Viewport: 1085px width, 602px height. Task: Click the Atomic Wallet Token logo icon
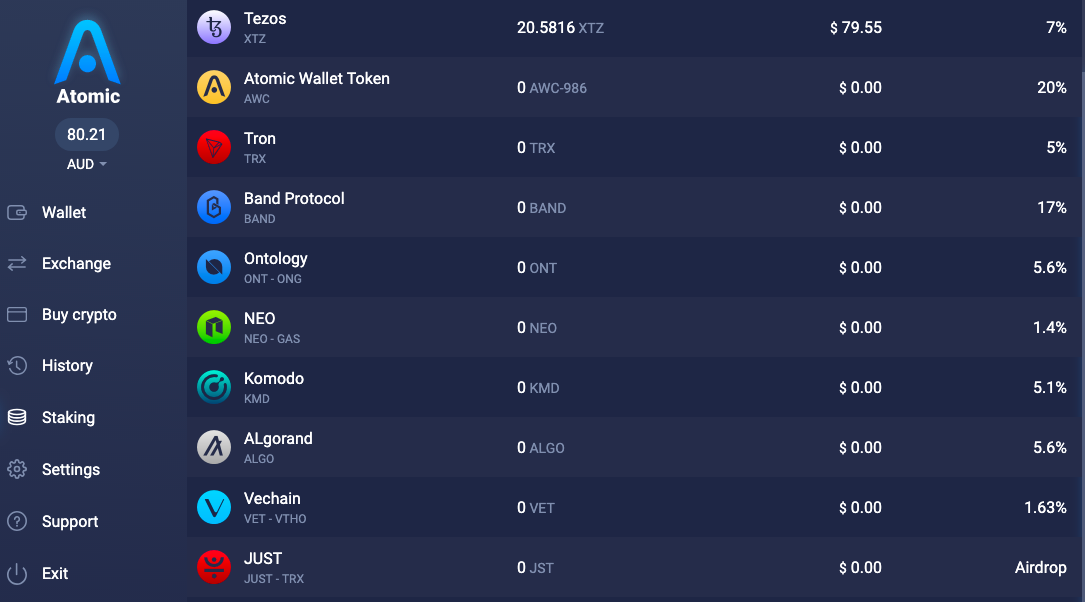214,88
